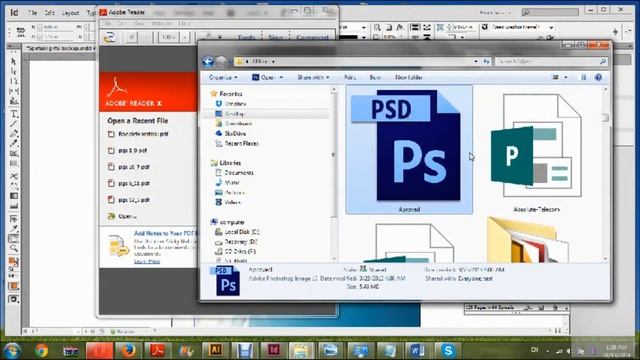
Task: Select the Zoom tool in InDesign toolbox
Action: (13, 248)
